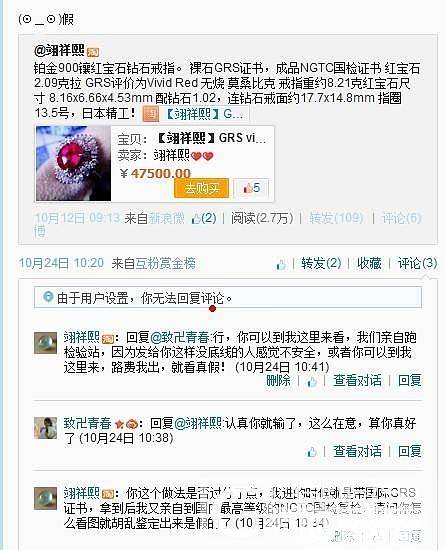
Task: Click the orange shop icon before 【翊祥熙】G...
Action: pos(151,114)
